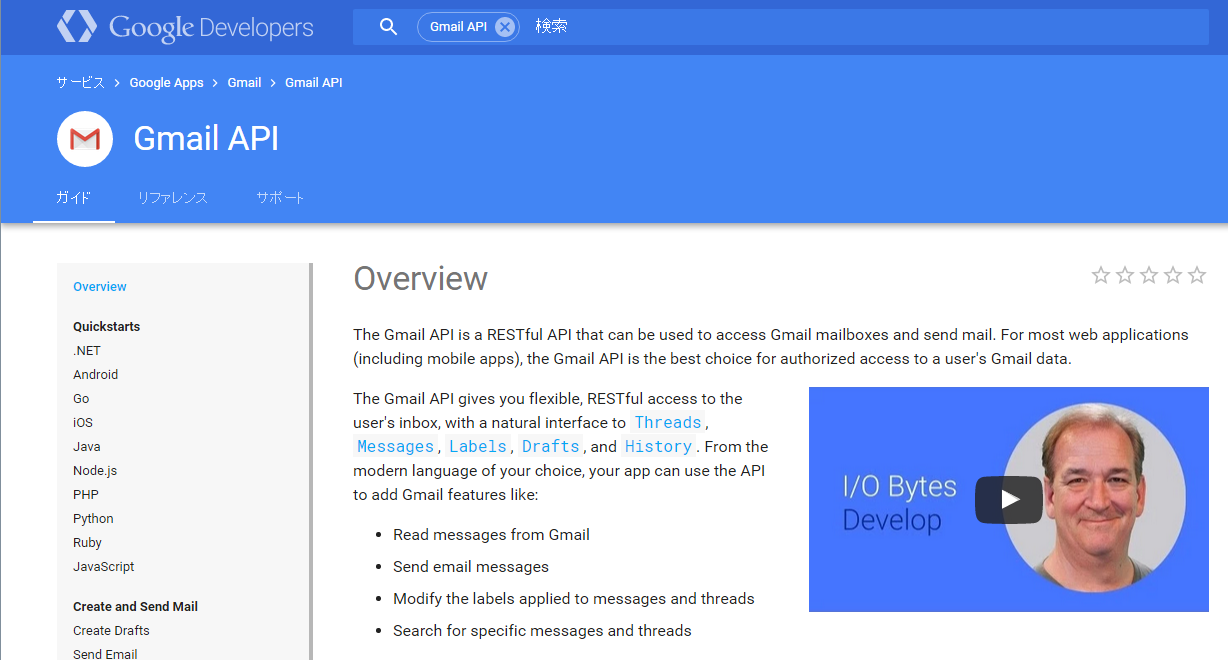Select the ガイド tab
Screen dimensions: 1228x660
pyautogui.click(x=73, y=198)
